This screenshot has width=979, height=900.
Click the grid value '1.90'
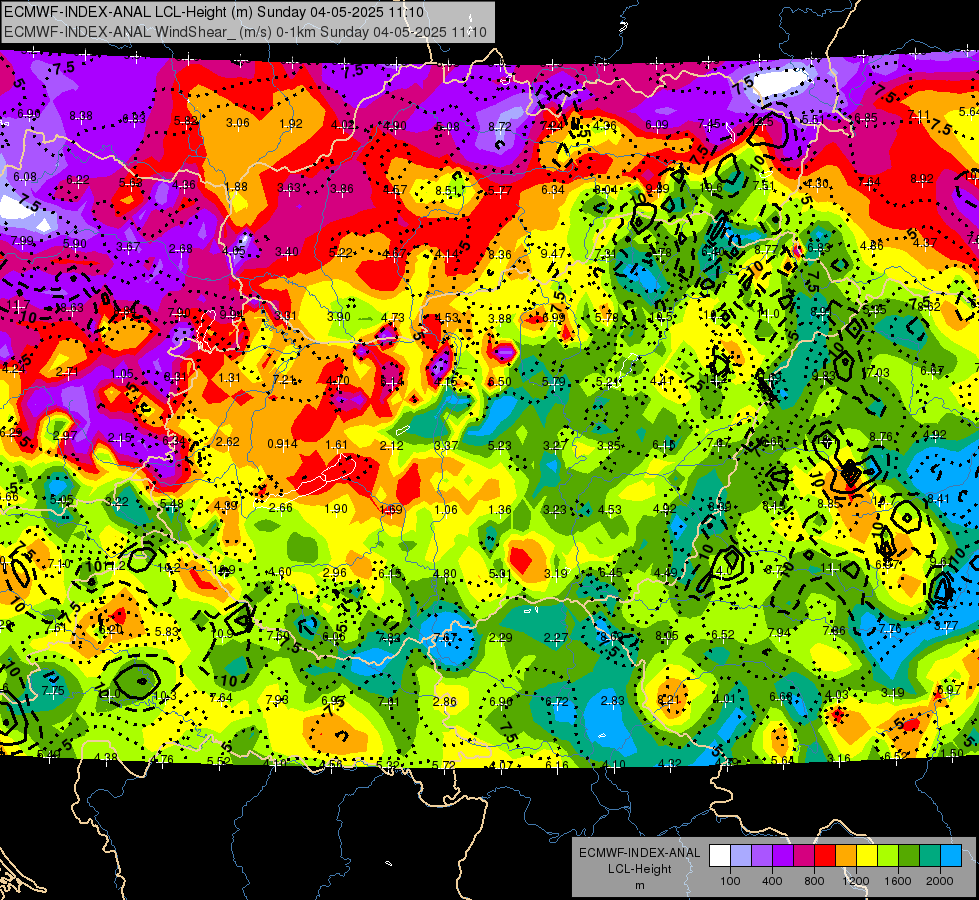[336, 508]
